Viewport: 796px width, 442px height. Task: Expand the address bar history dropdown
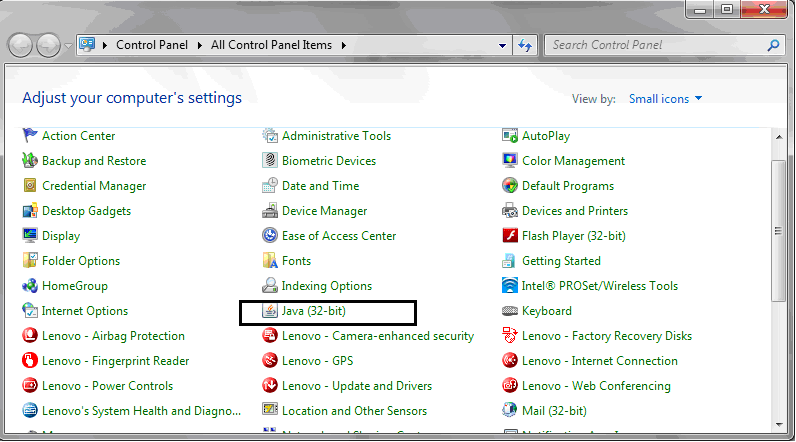pos(502,45)
